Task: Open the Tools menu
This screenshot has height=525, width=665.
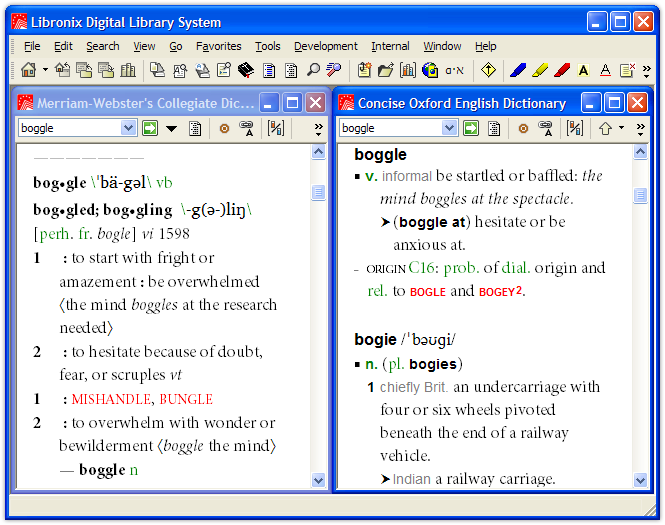Action: 268,46
